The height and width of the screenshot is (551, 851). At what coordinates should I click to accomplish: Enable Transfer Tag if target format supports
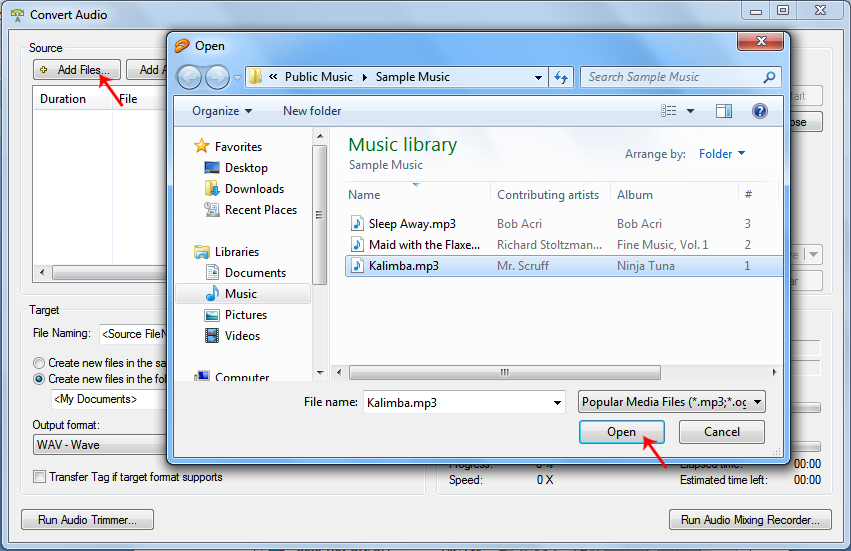pyautogui.click(x=39, y=477)
